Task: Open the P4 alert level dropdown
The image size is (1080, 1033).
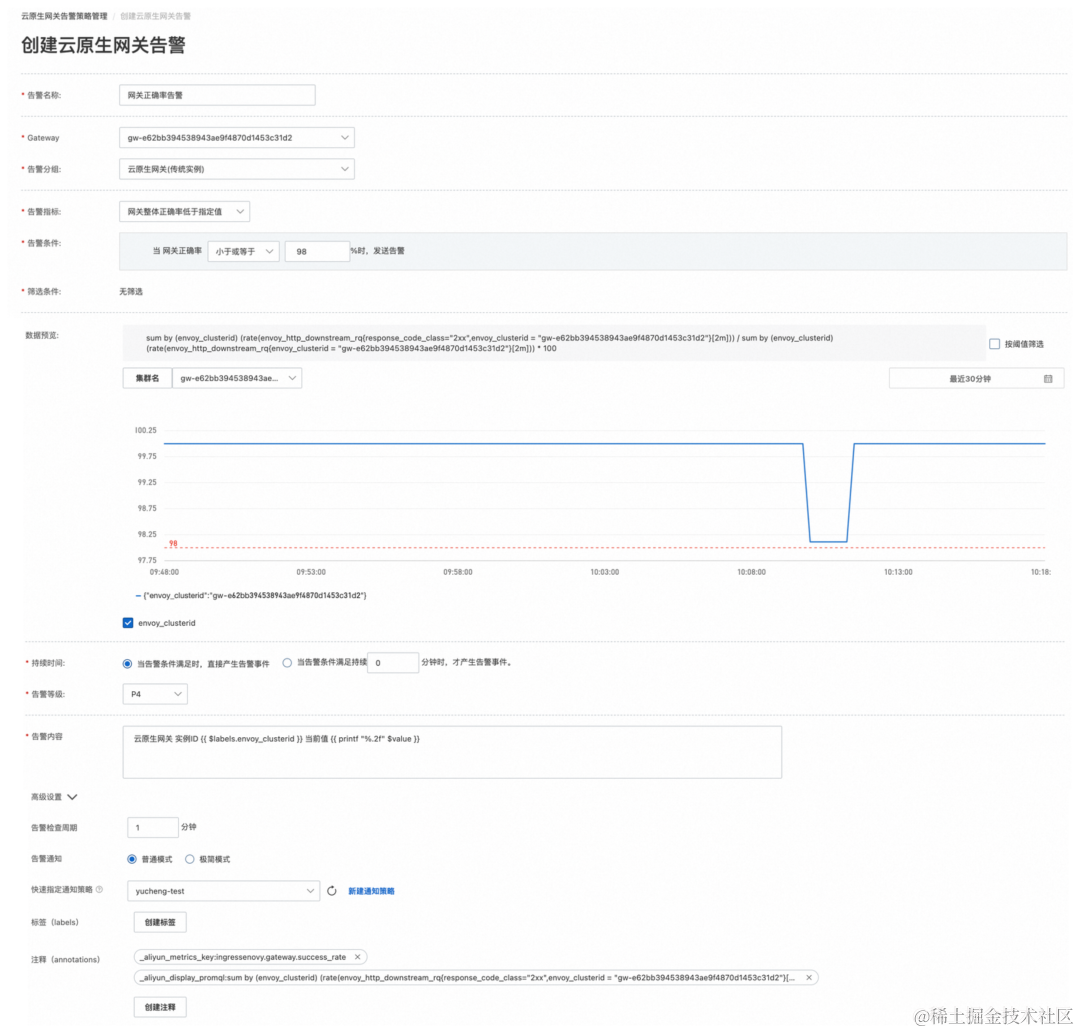Action: pyautogui.click(x=155, y=693)
